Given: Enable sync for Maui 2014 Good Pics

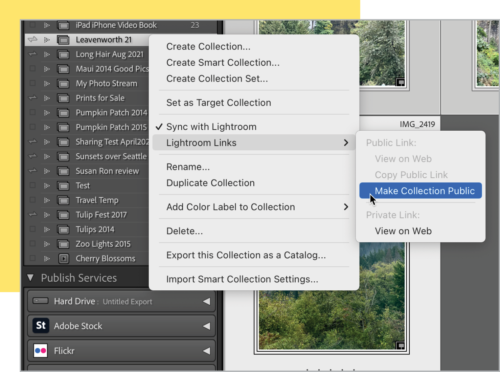Looking at the screenshot, I should pyautogui.click(x=33, y=69).
